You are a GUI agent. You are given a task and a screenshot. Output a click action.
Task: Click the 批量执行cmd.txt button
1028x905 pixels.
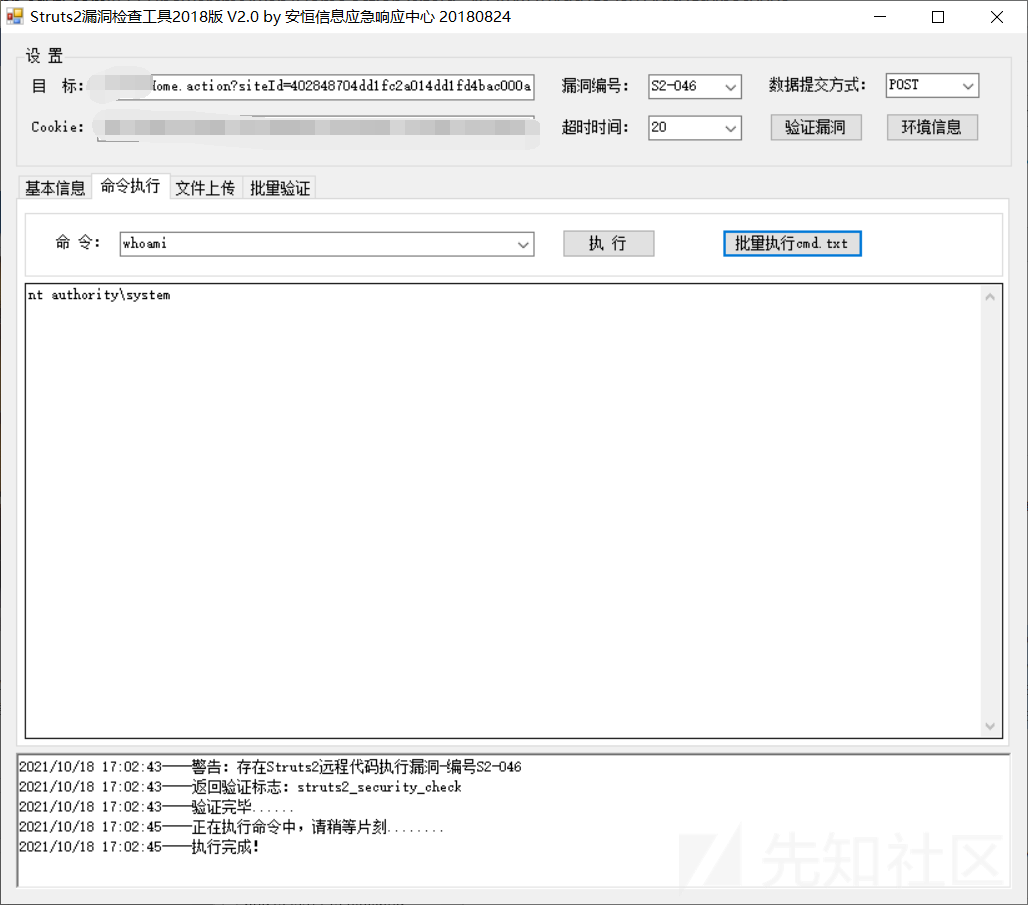point(792,243)
